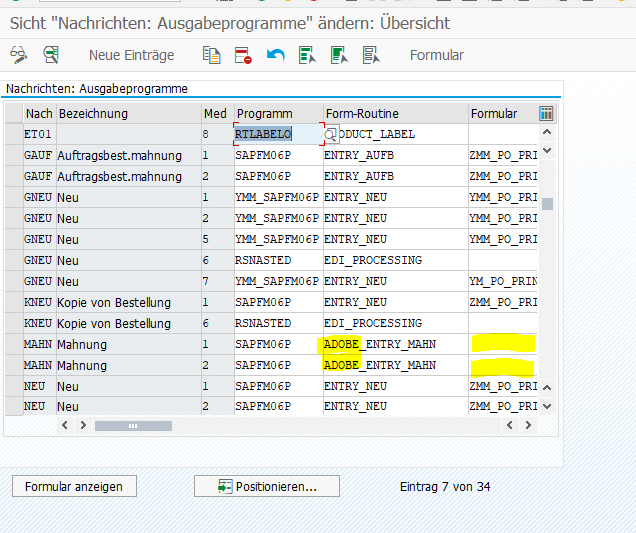Click the Formular anzeigen button
Image resolution: width=636 pixels, height=533 pixels.
[74, 486]
